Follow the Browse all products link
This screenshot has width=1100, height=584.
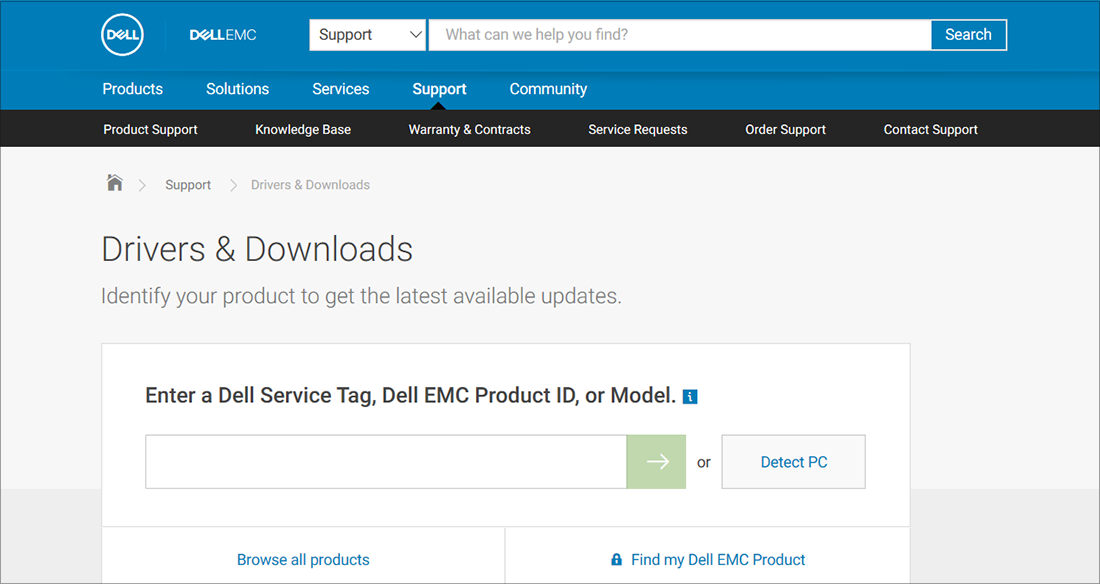point(303,560)
